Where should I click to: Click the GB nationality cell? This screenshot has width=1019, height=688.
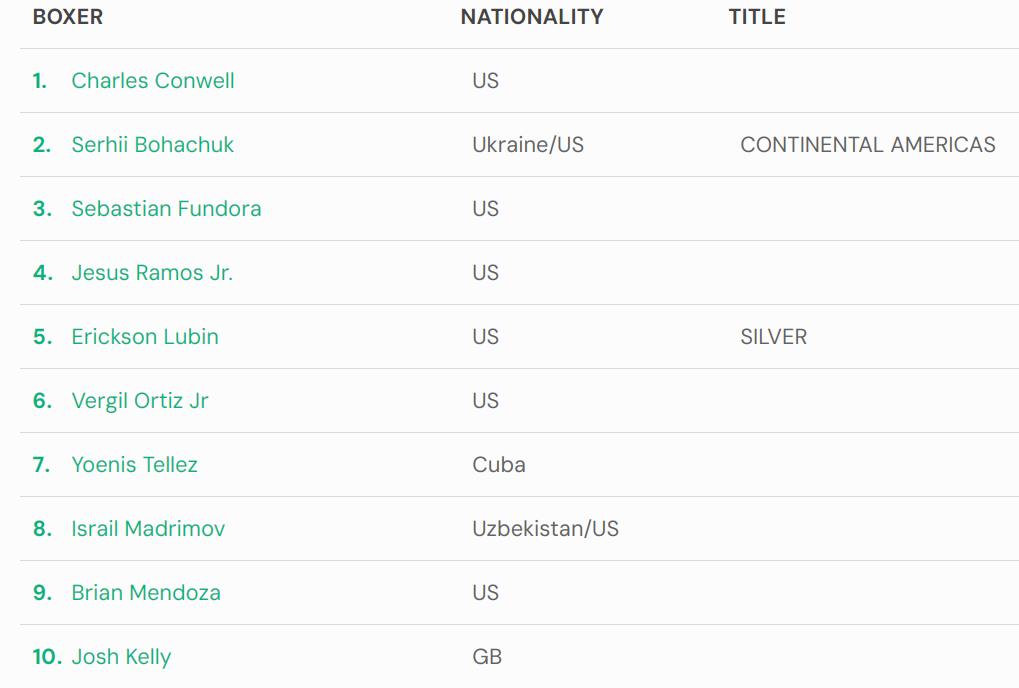pyautogui.click(x=487, y=657)
